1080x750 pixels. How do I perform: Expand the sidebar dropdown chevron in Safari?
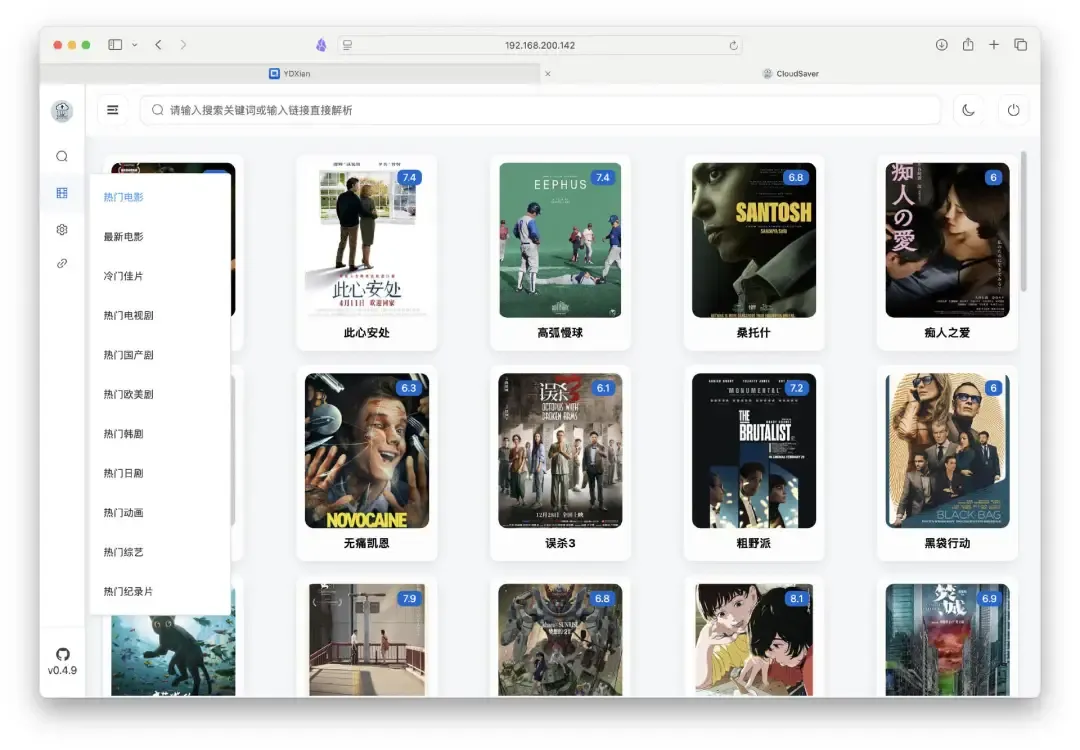[x=135, y=45]
